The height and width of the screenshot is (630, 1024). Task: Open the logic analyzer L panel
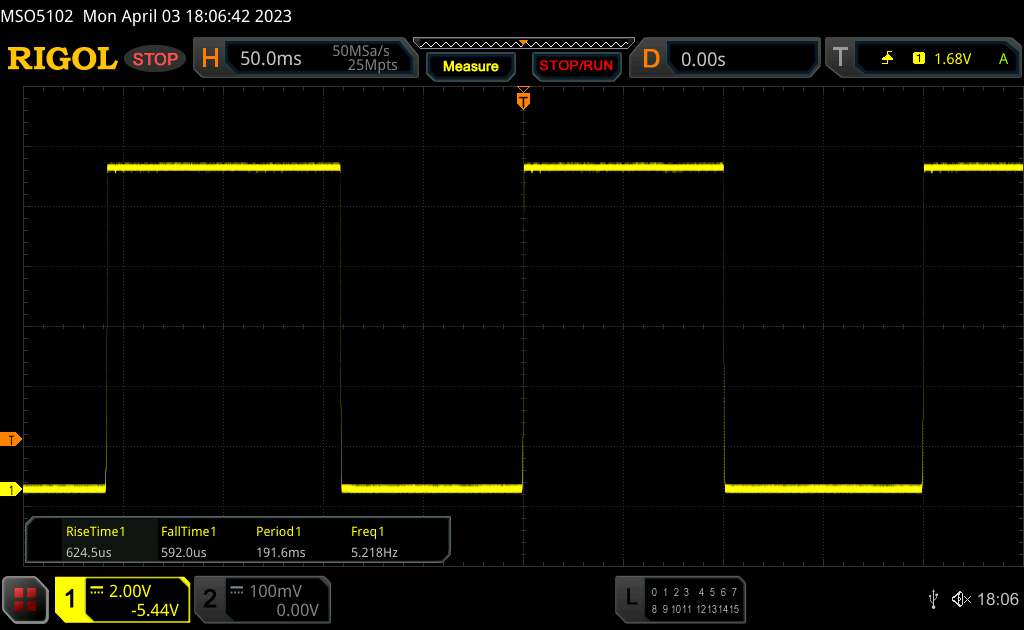[631, 597]
